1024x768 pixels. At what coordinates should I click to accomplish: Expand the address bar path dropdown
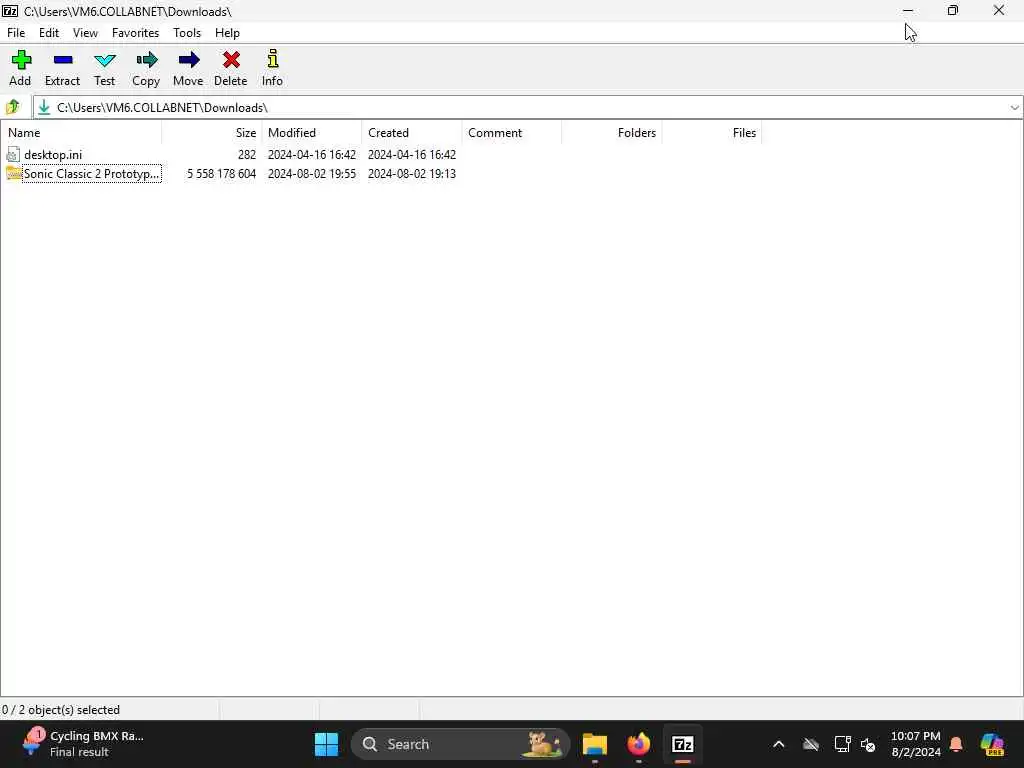tap(1014, 108)
